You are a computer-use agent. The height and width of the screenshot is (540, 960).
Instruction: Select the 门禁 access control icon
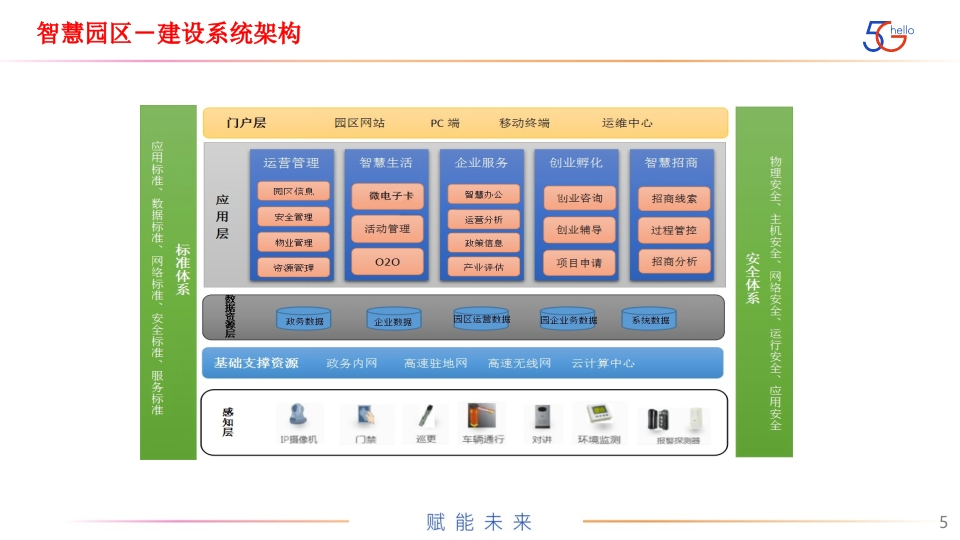366,416
